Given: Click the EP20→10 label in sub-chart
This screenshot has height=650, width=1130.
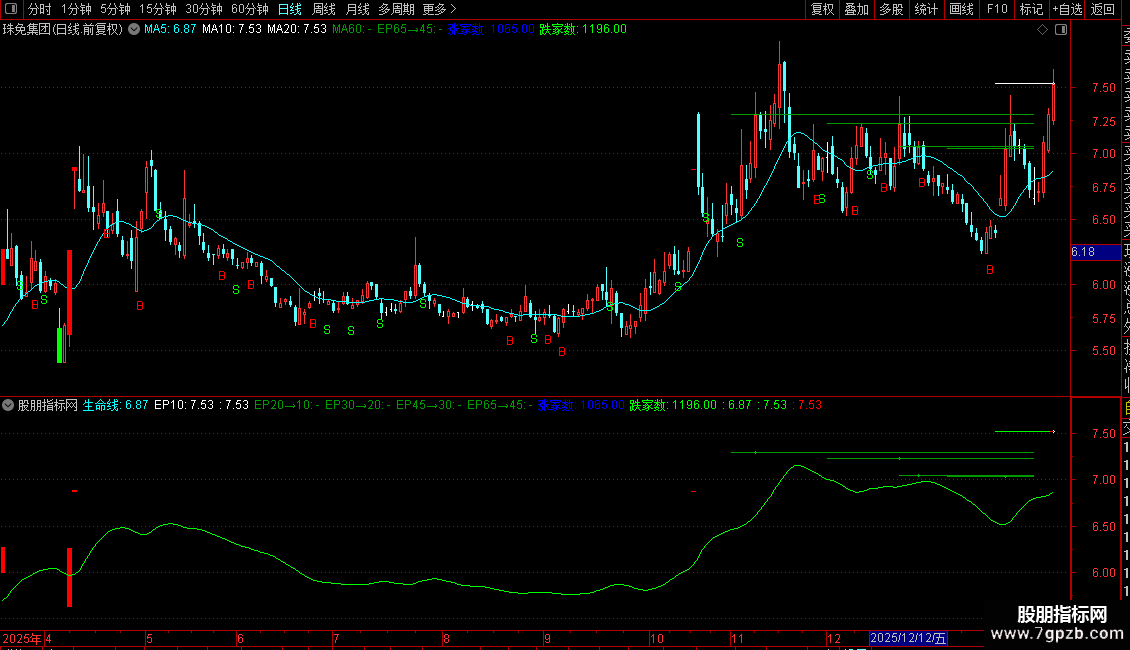Looking at the screenshot, I should click(287, 406).
